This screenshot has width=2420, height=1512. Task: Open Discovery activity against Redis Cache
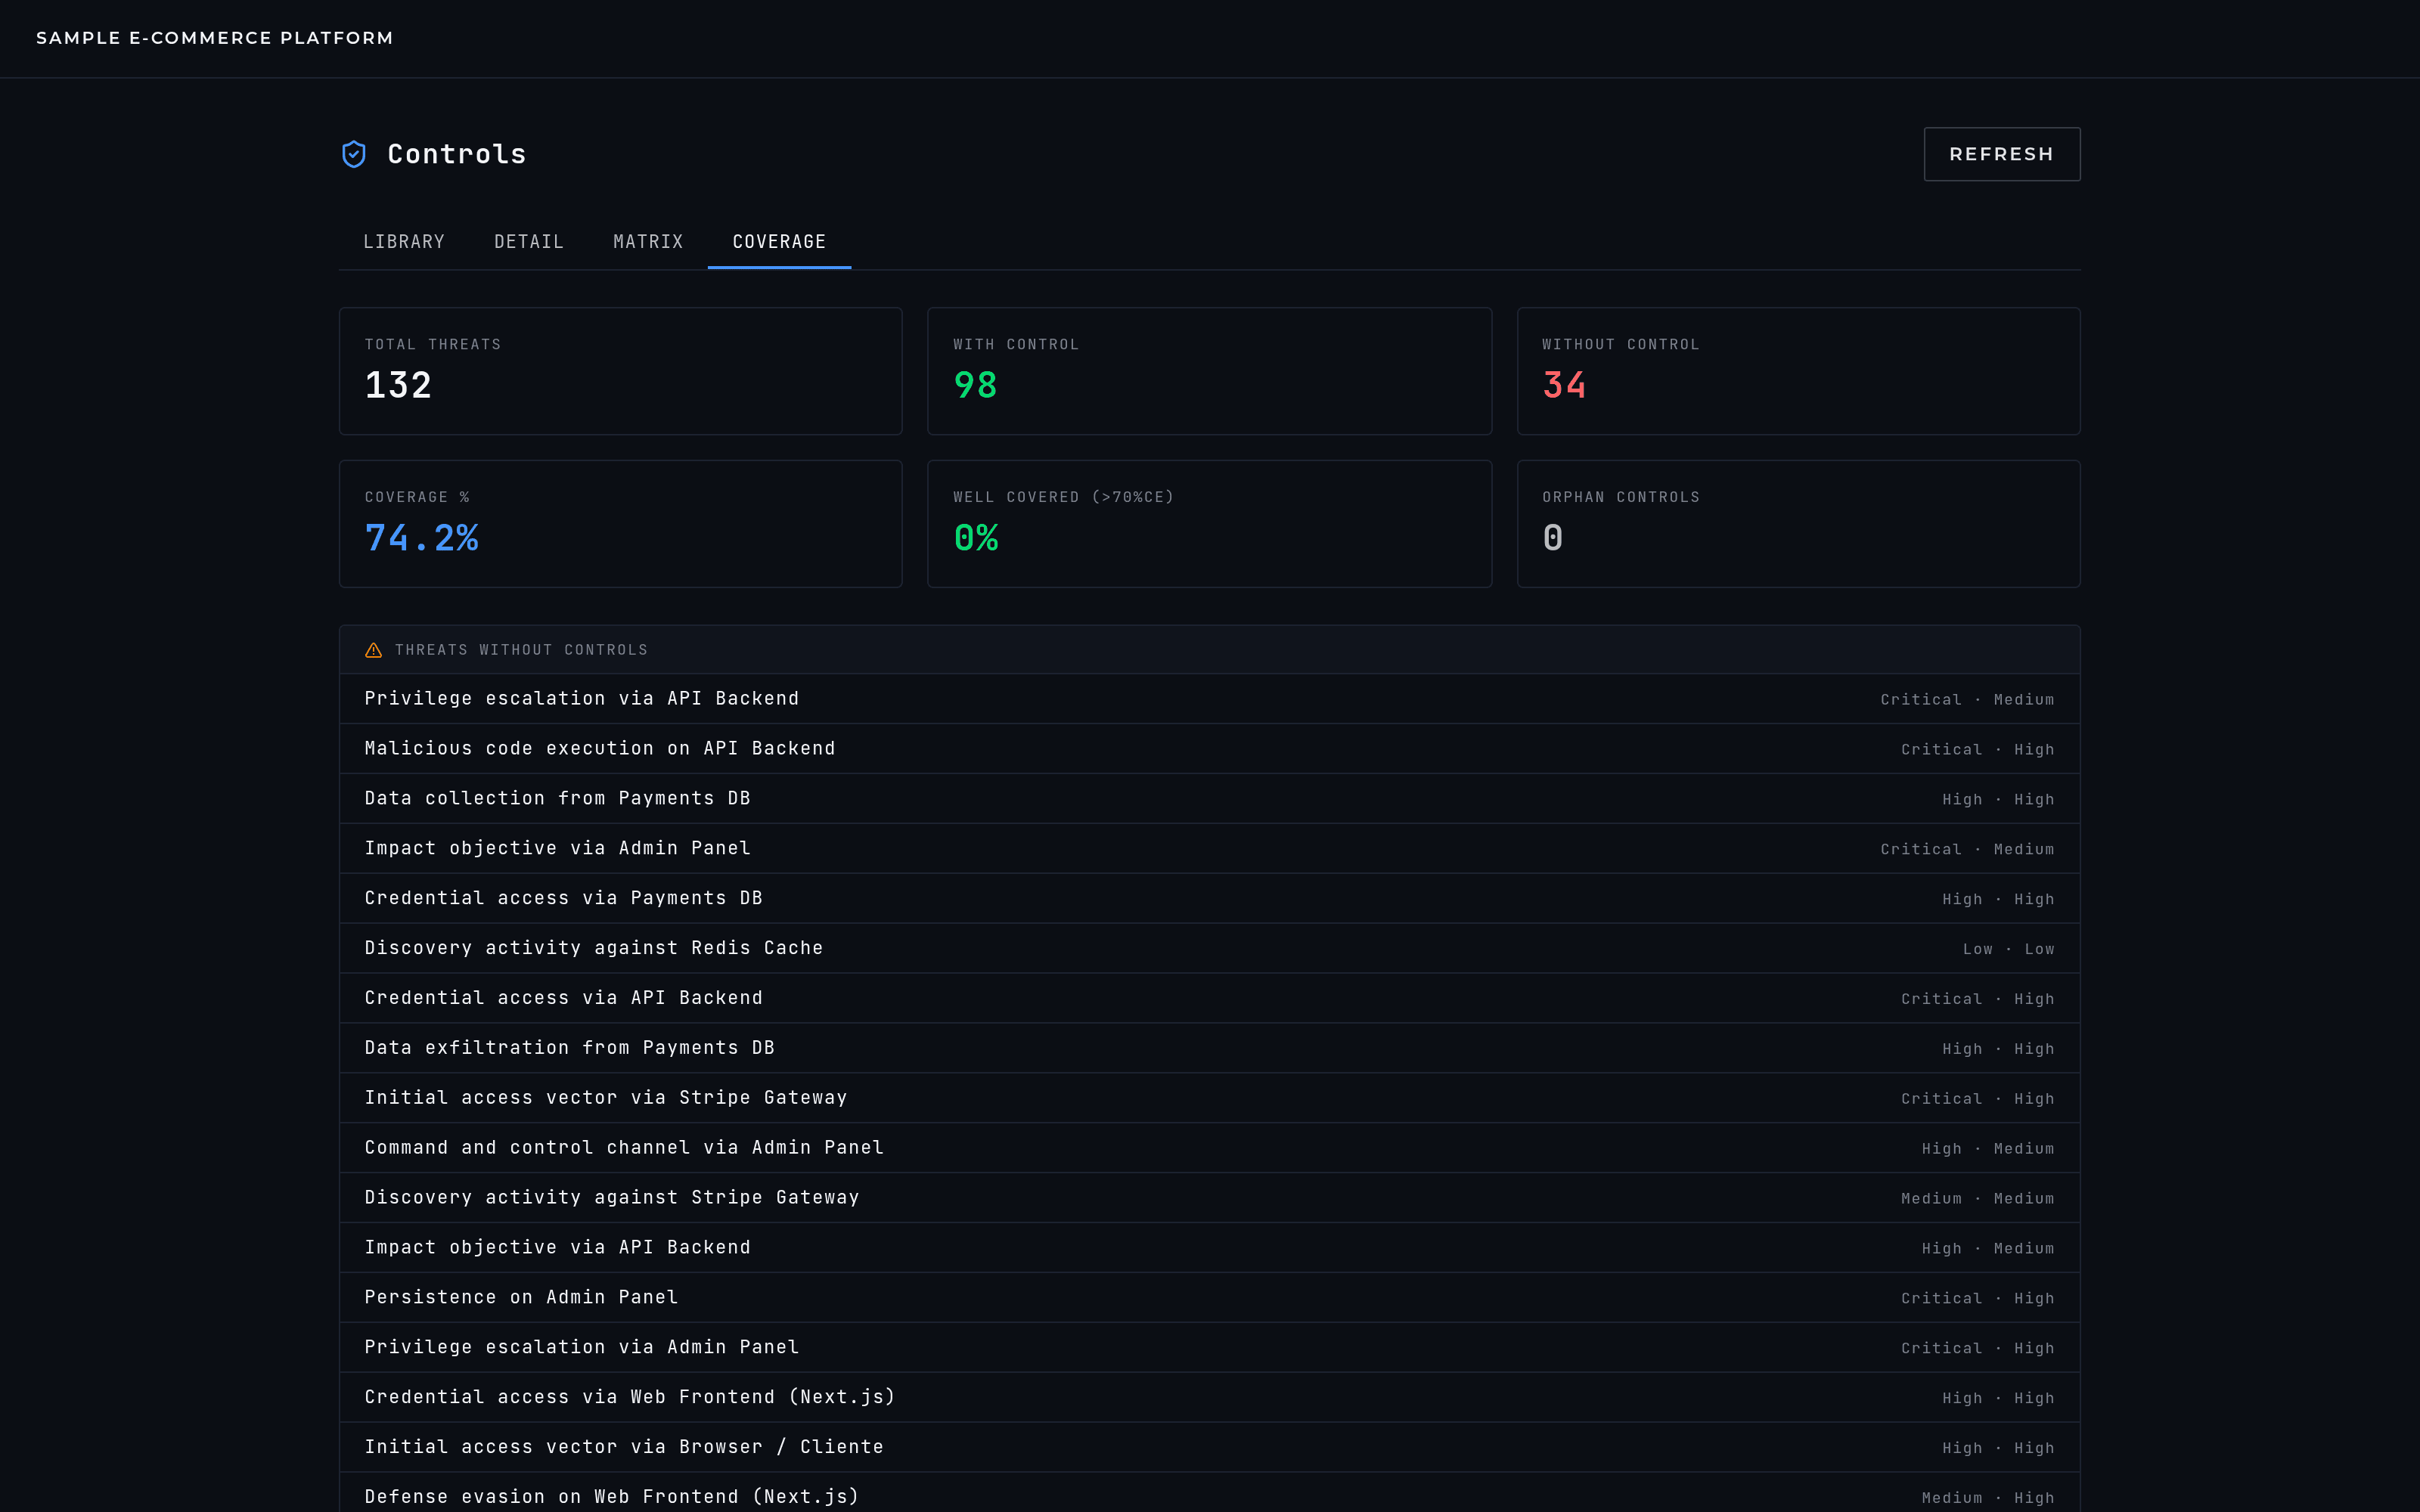tap(1210, 948)
